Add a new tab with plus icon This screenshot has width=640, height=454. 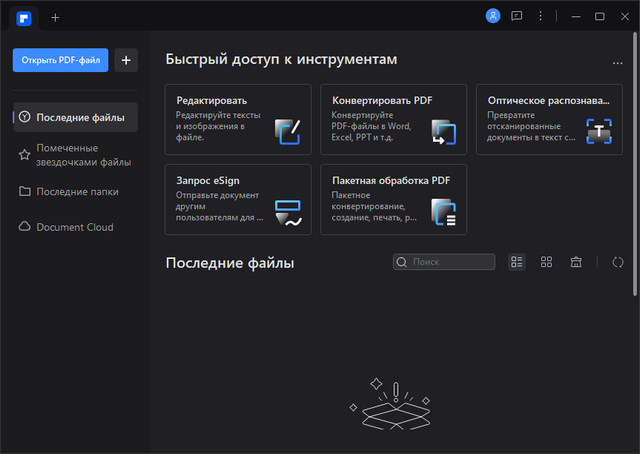pyautogui.click(x=55, y=17)
